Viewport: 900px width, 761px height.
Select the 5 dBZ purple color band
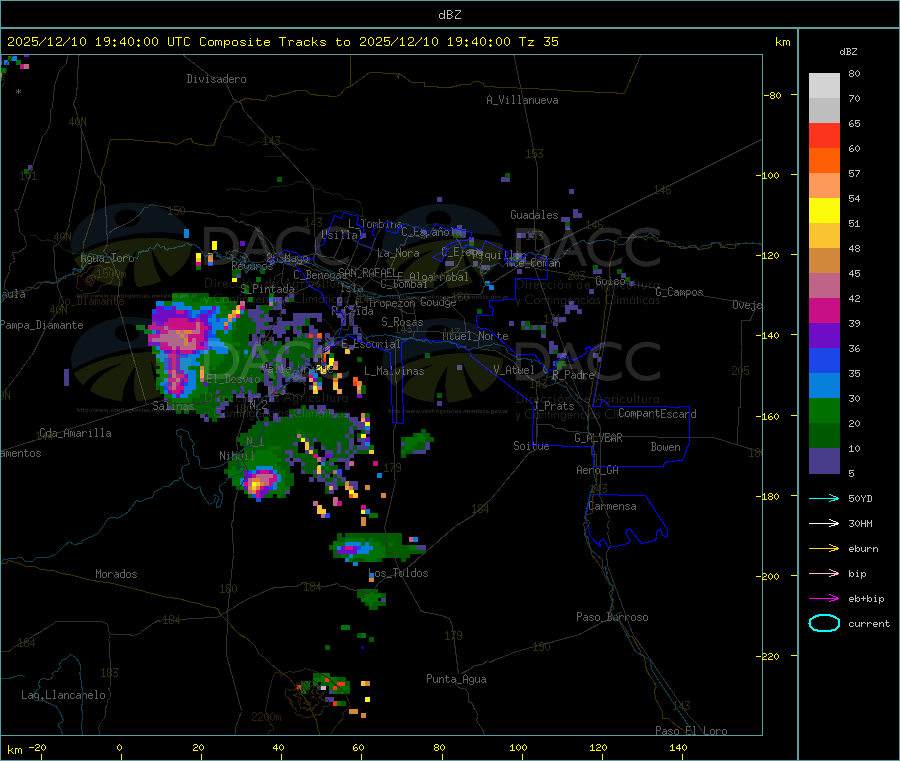point(824,461)
